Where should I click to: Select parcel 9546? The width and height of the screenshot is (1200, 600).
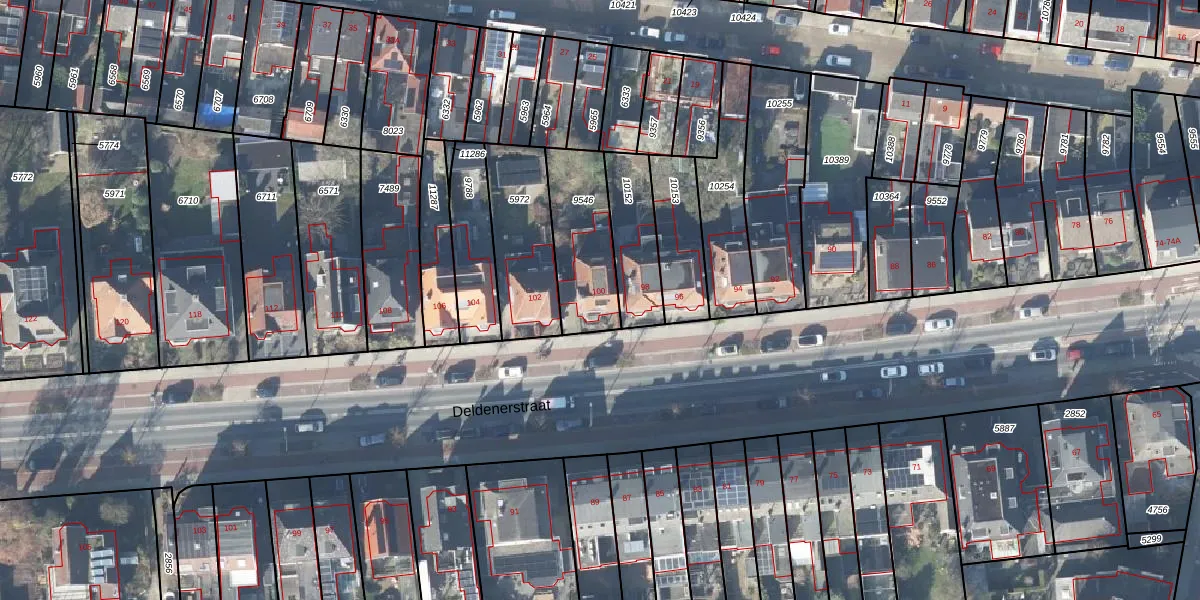coord(583,200)
